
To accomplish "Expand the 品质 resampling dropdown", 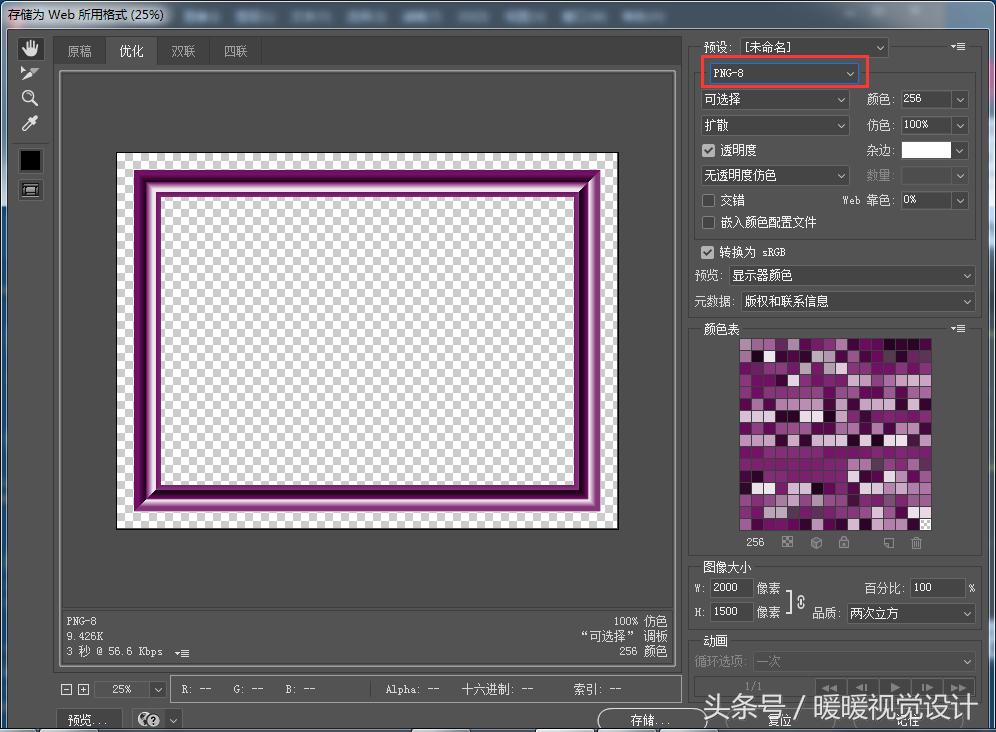I will point(910,613).
